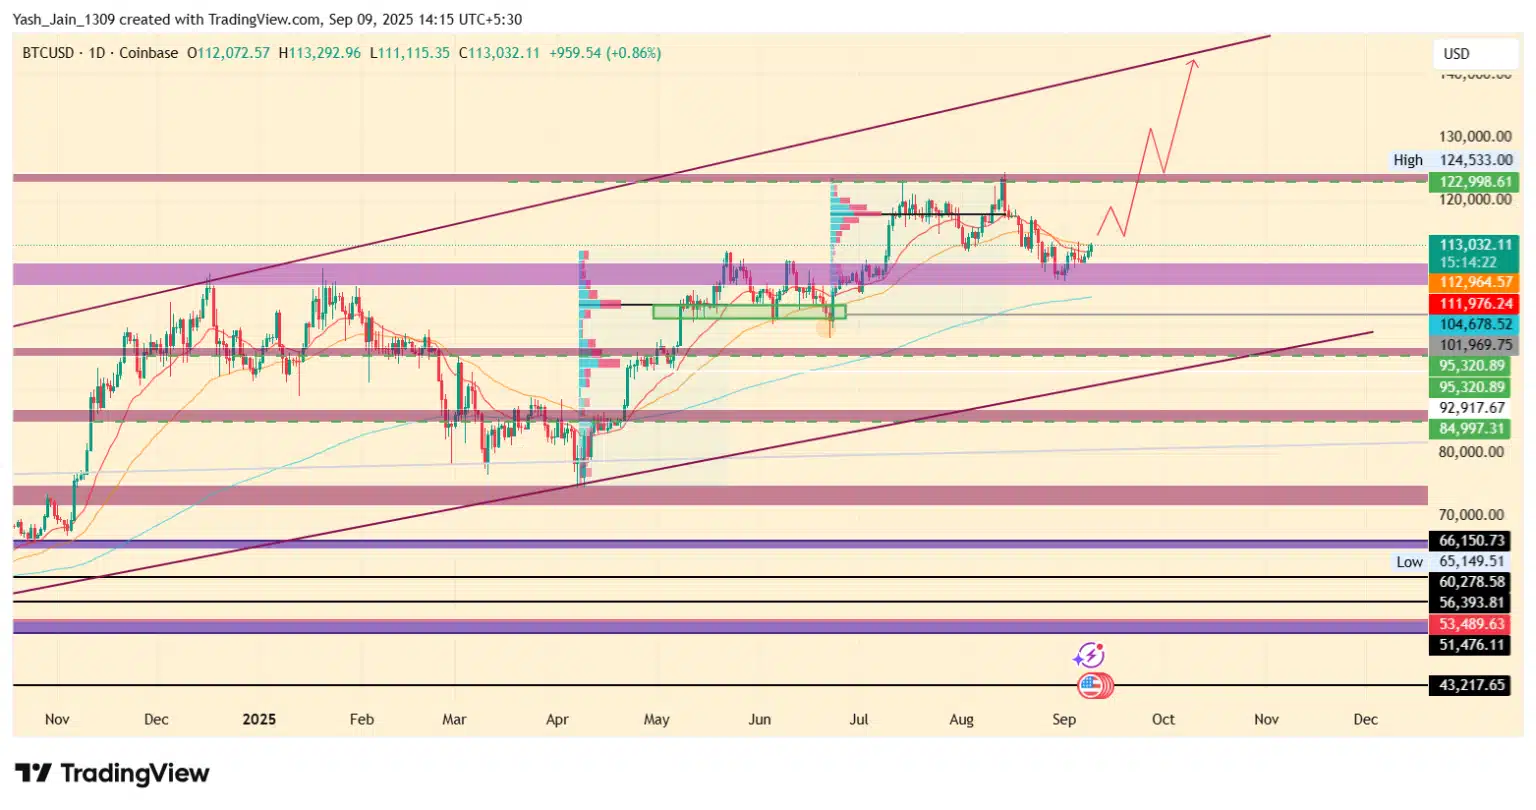
Task: Select the orange 112,964.57 moving average label
Action: click(1474, 283)
